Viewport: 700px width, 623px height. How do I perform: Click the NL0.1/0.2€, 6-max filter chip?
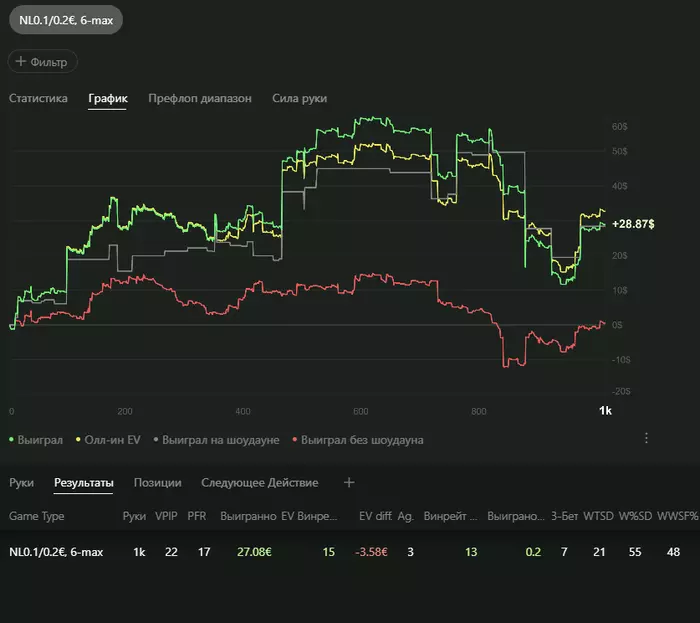click(x=66, y=20)
